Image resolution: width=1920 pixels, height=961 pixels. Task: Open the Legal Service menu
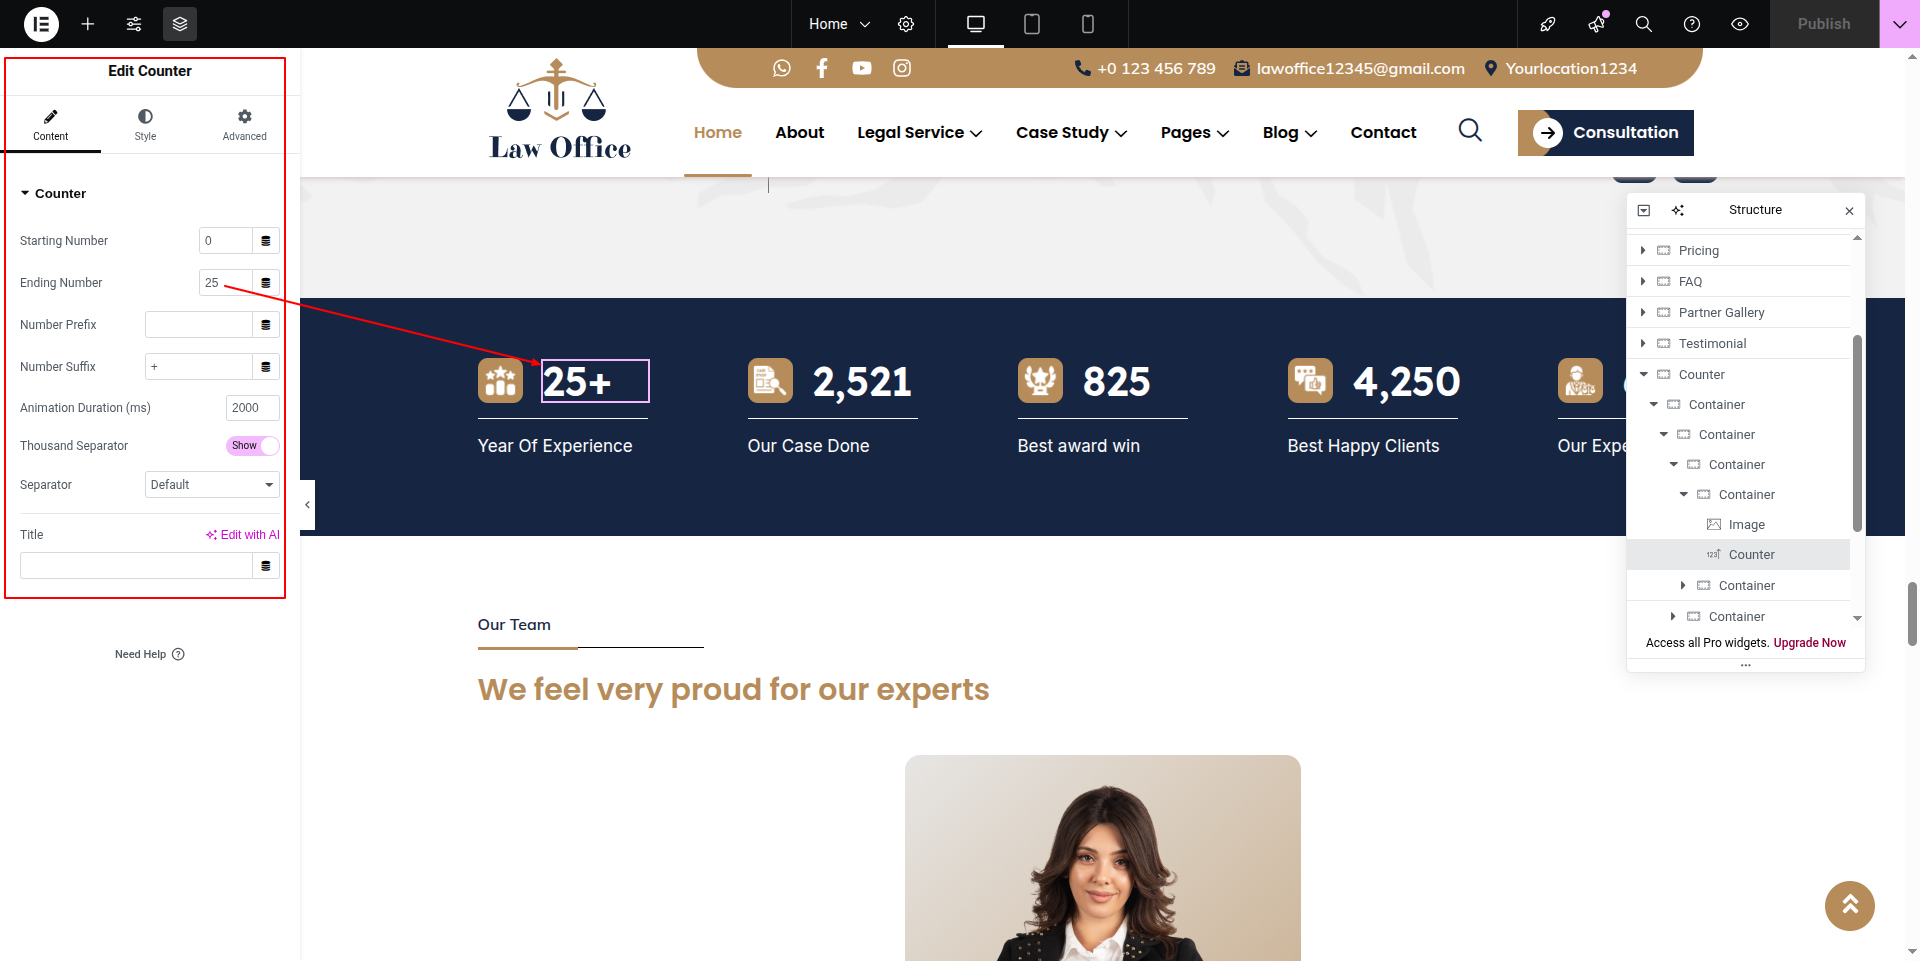click(920, 132)
